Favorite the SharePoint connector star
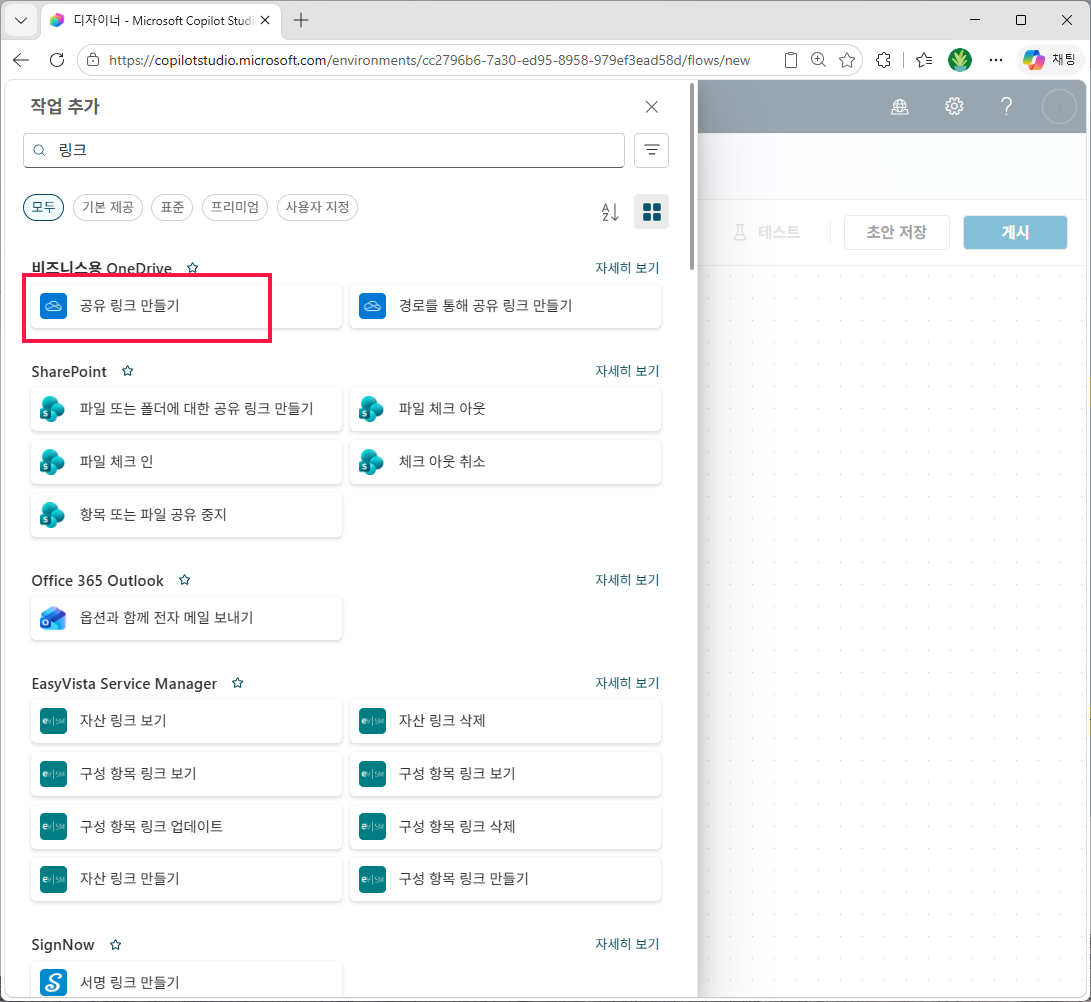The height and width of the screenshot is (1002, 1091). pyautogui.click(x=127, y=371)
